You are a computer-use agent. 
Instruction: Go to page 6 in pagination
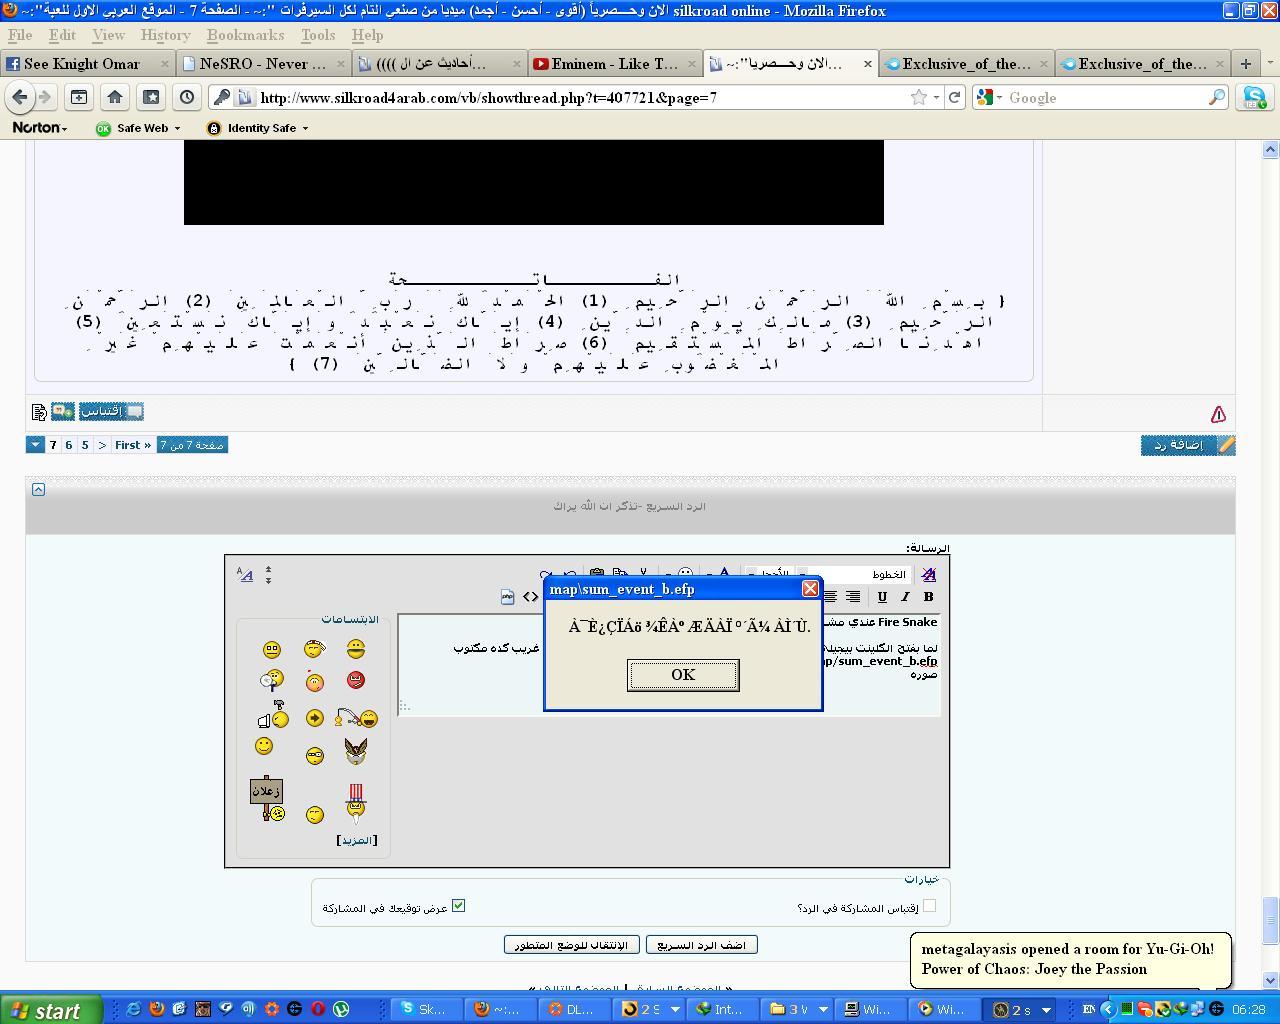click(x=69, y=445)
